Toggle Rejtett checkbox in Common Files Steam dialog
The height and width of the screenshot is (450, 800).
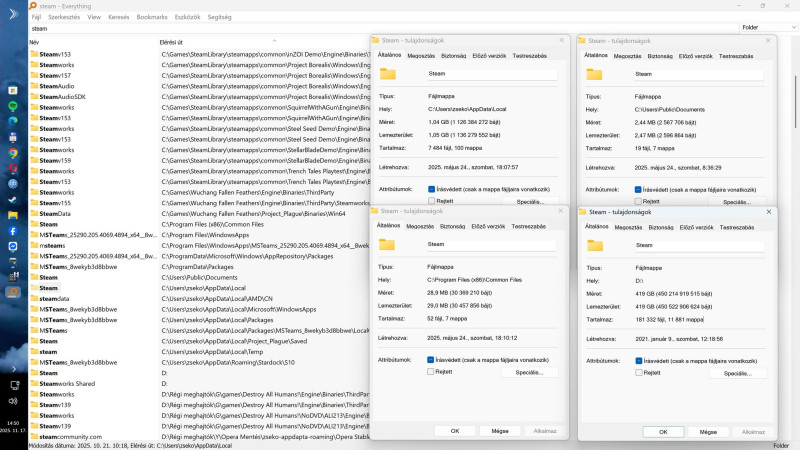pyautogui.click(x=431, y=371)
